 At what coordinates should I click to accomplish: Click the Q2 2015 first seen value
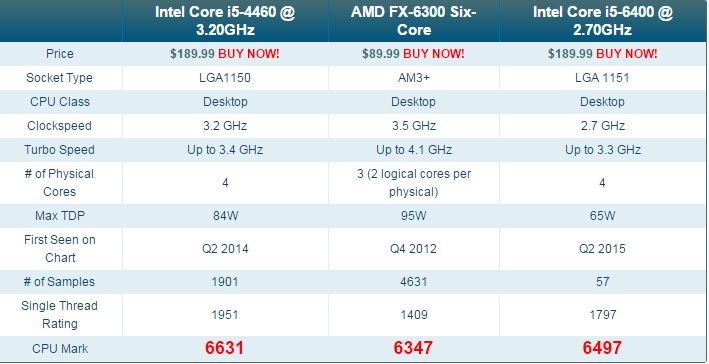click(x=602, y=249)
